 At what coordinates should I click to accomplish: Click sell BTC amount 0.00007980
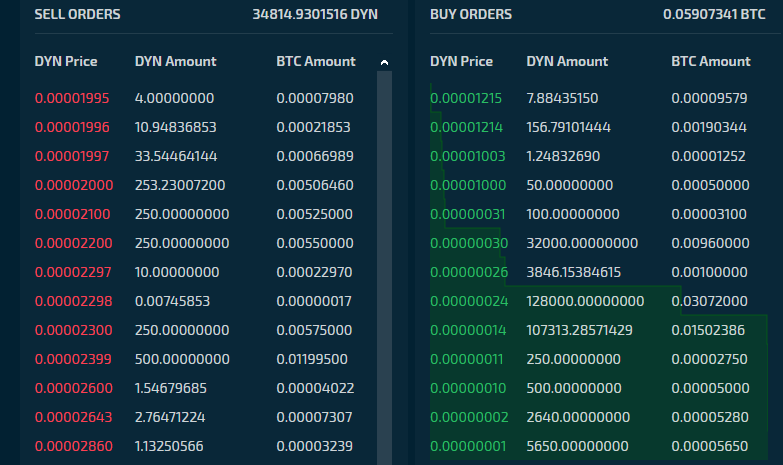tap(315, 98)
